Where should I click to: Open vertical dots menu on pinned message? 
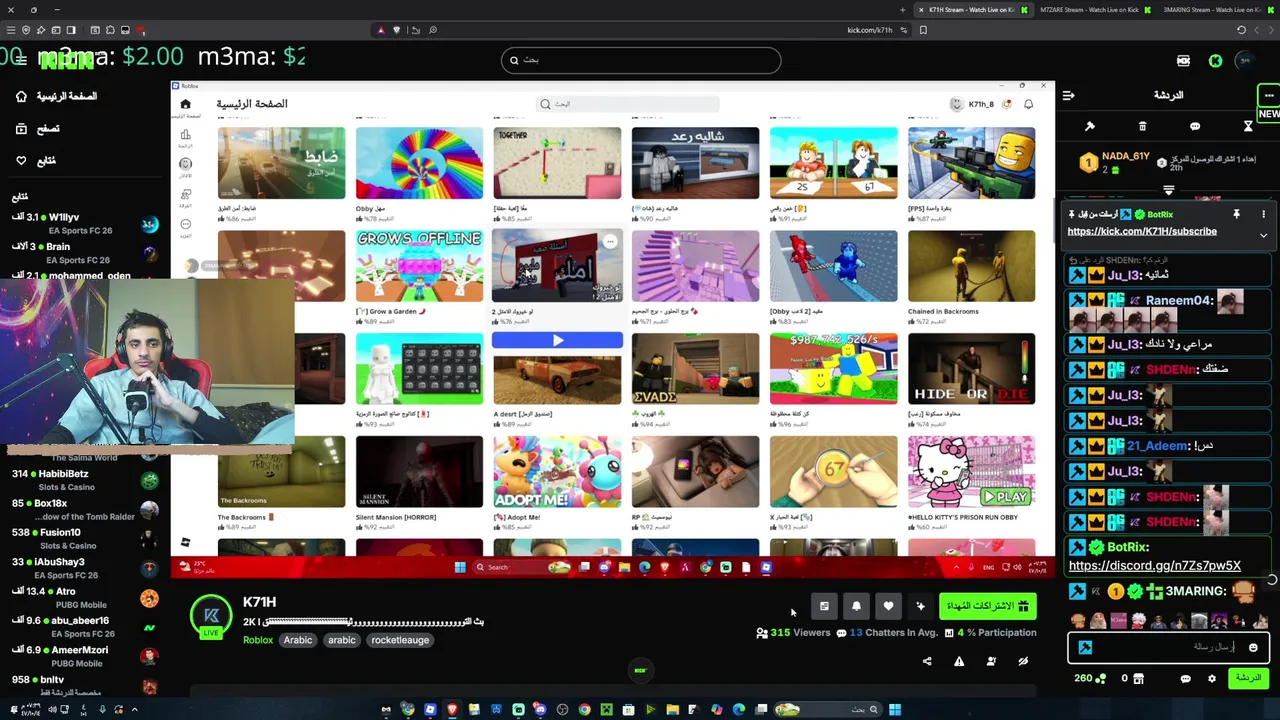tap(1263, 215)
